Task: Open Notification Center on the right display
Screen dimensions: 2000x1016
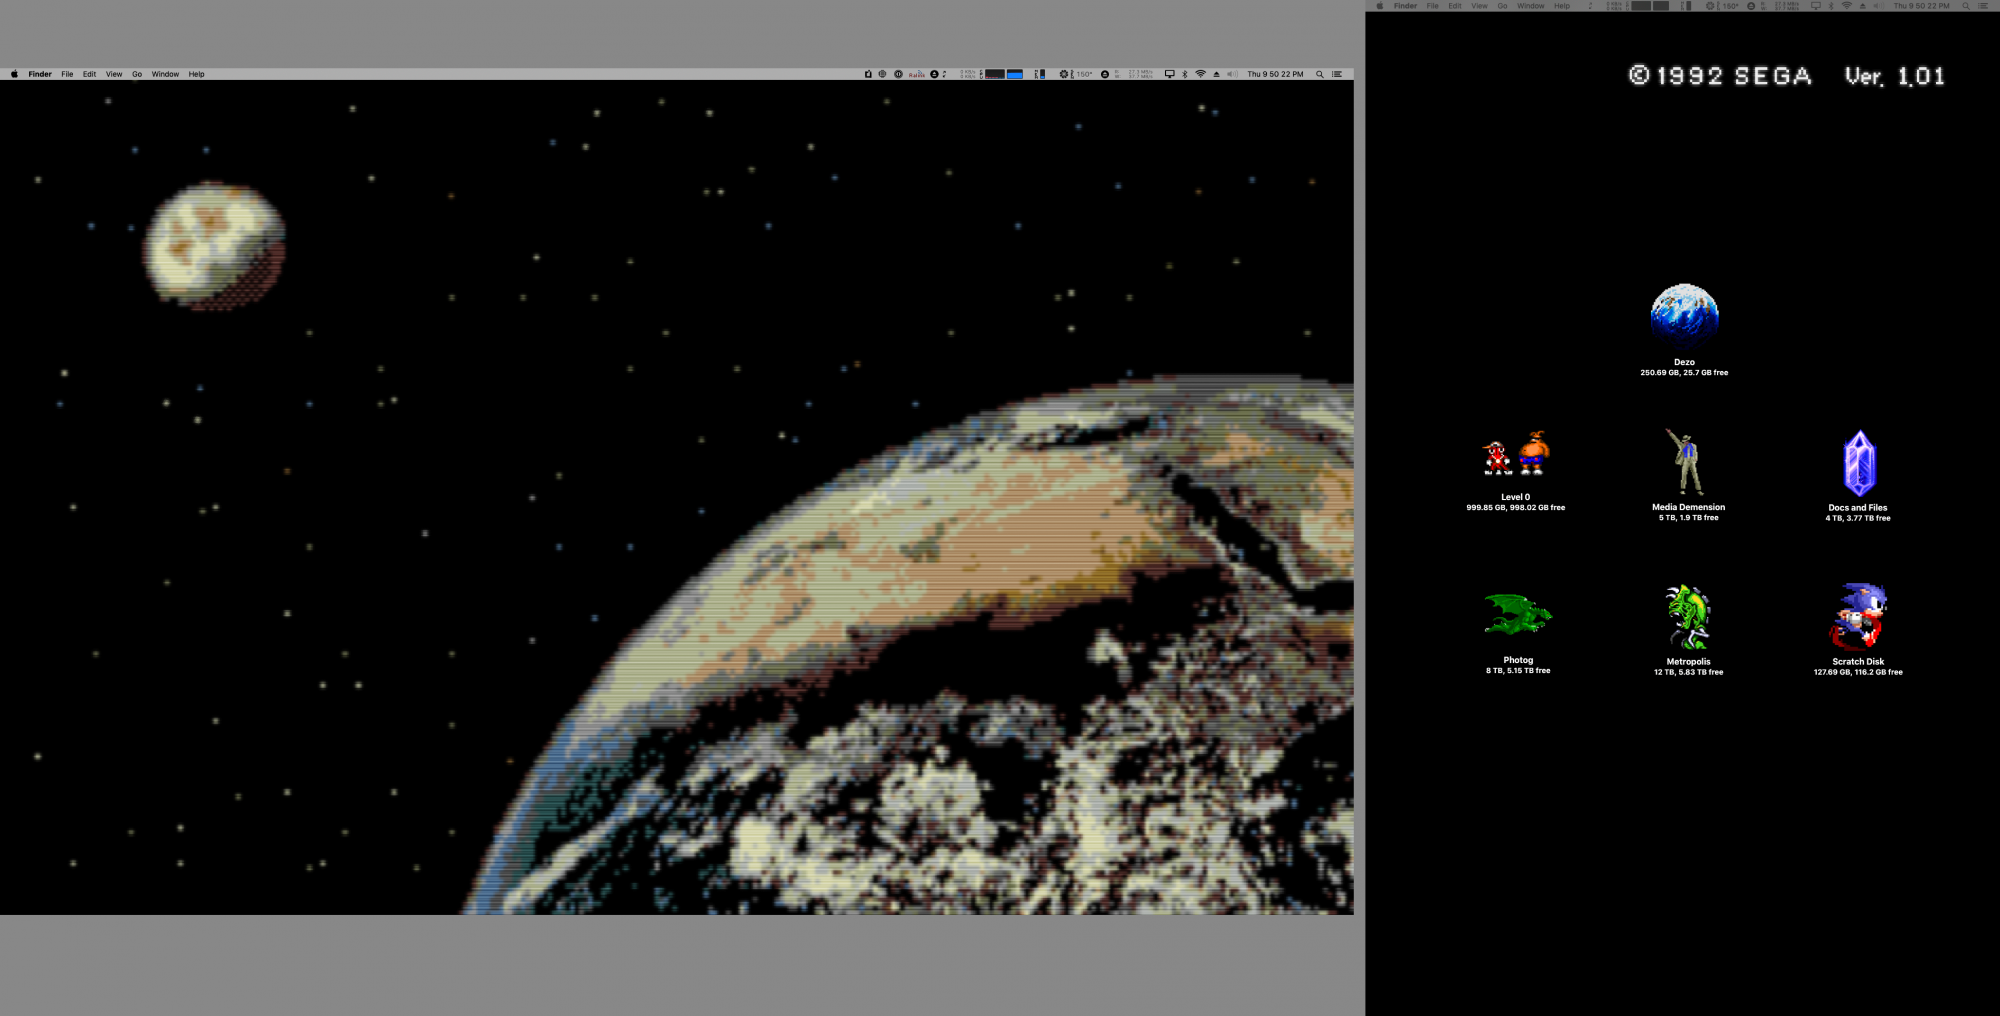Action: tap(1983, 6)
